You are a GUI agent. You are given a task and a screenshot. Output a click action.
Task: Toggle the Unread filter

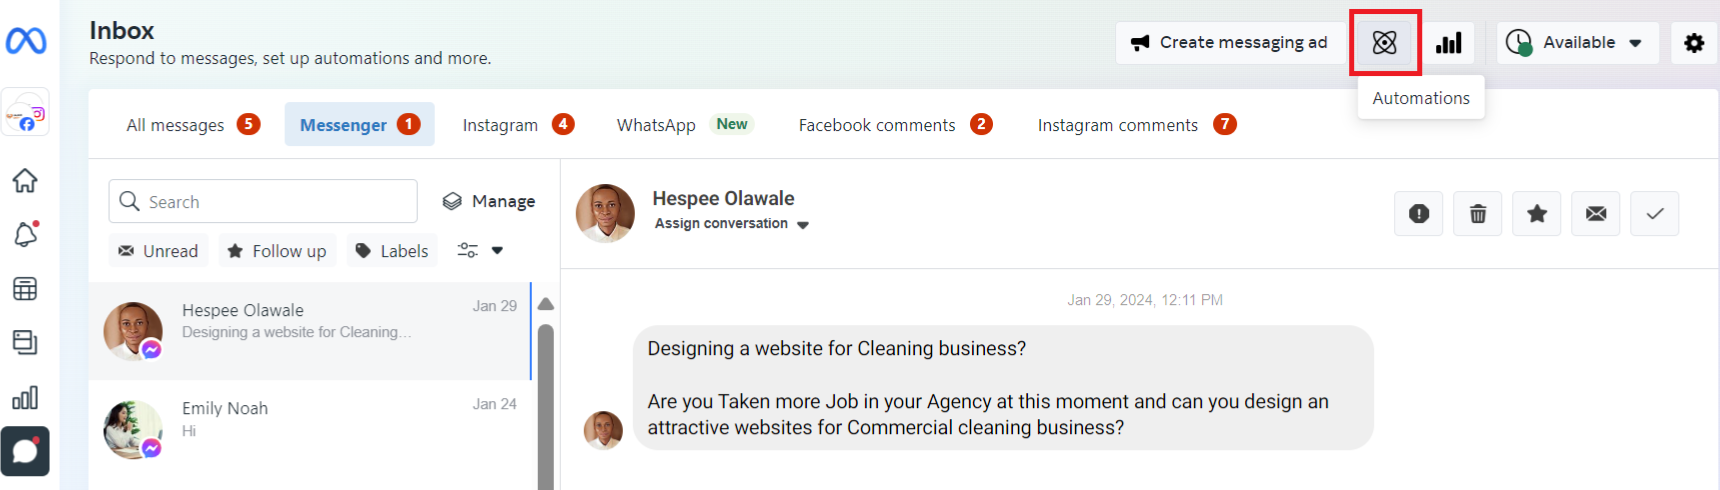158,251
